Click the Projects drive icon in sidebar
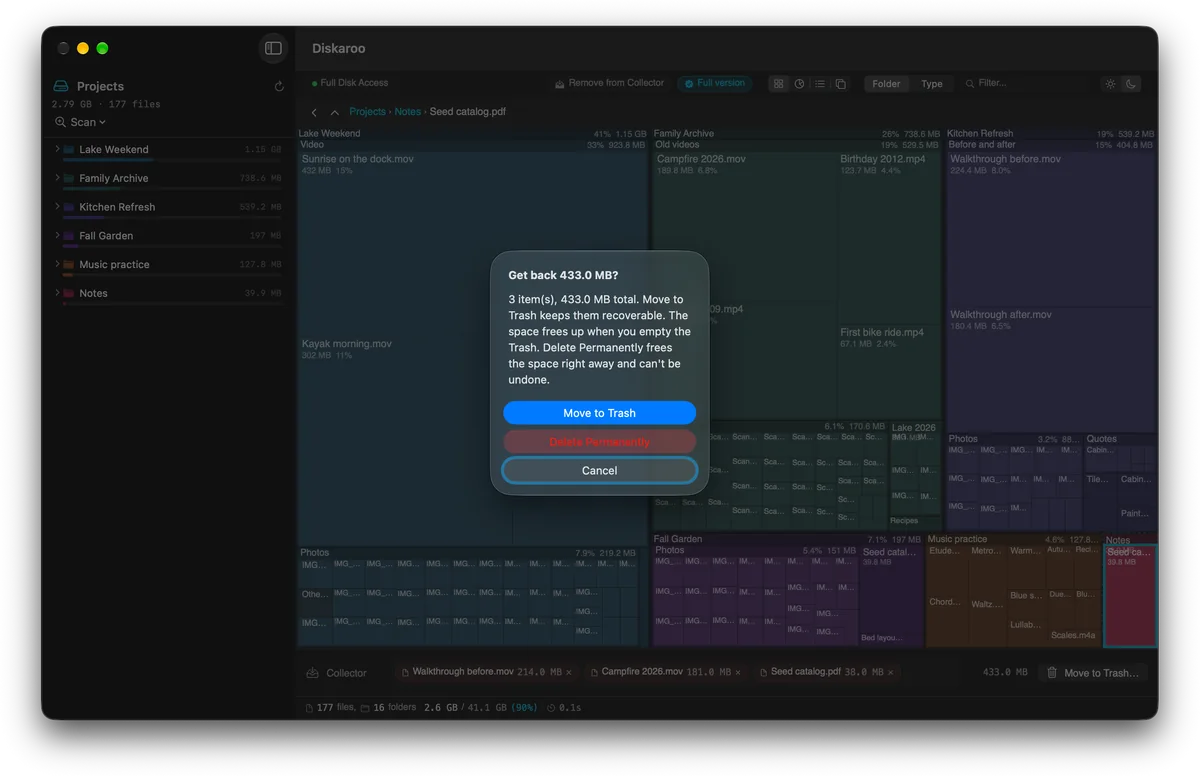The image size is (1200, 776). tap(61, 87)
